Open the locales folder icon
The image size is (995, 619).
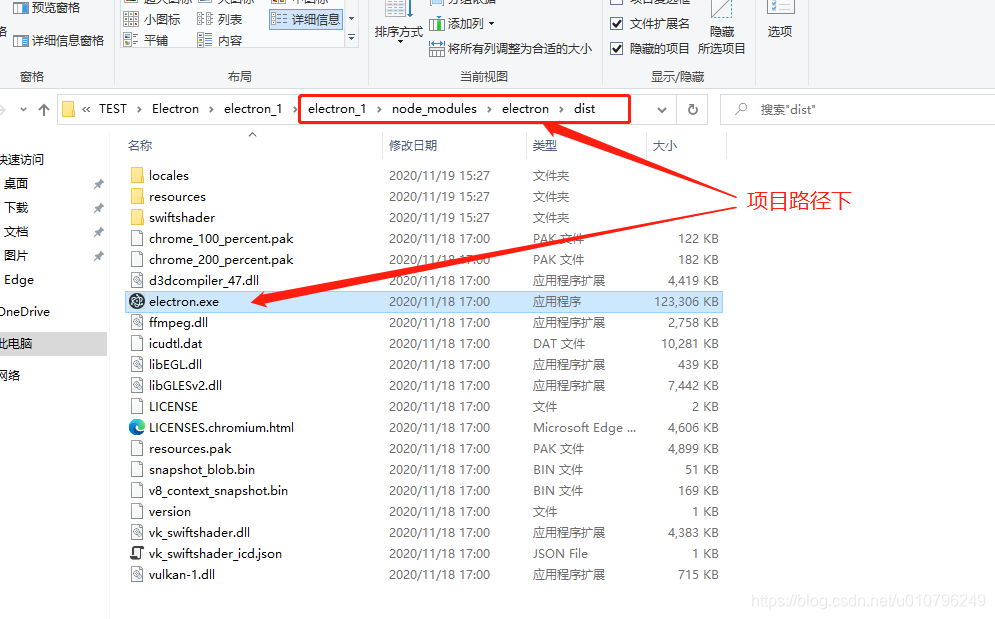(x=136, y=175)
